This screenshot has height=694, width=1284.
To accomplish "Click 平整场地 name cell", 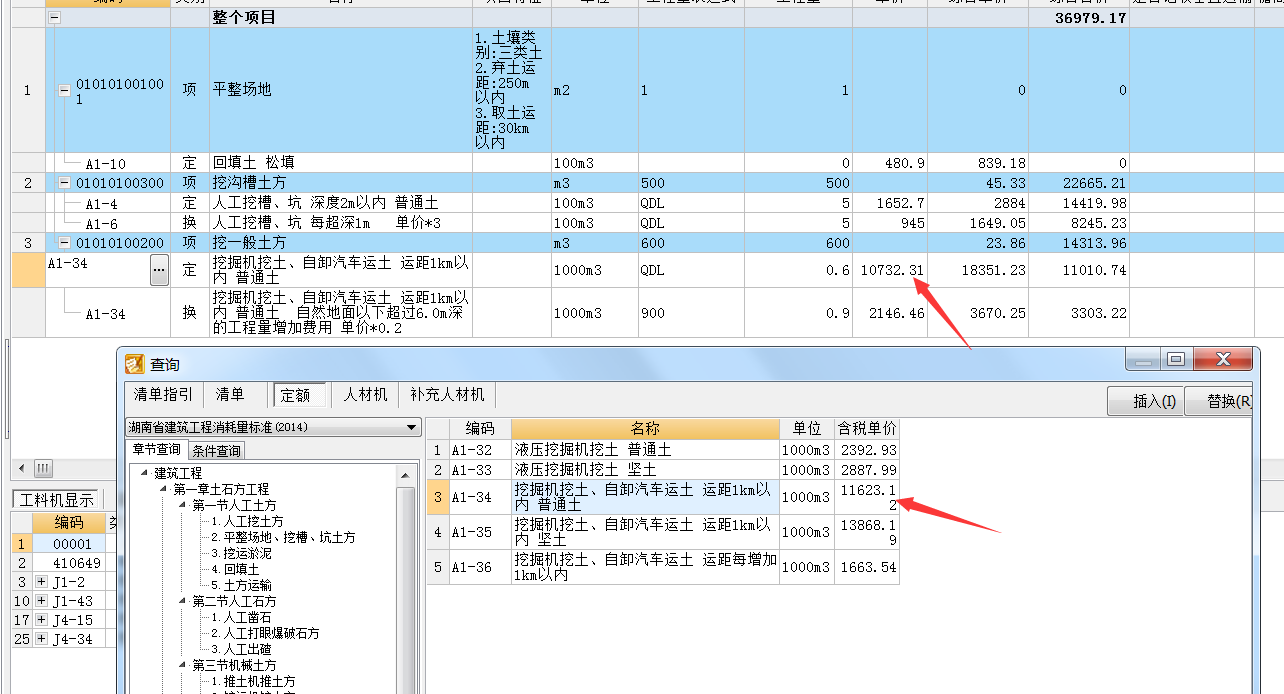I will 341,90.
